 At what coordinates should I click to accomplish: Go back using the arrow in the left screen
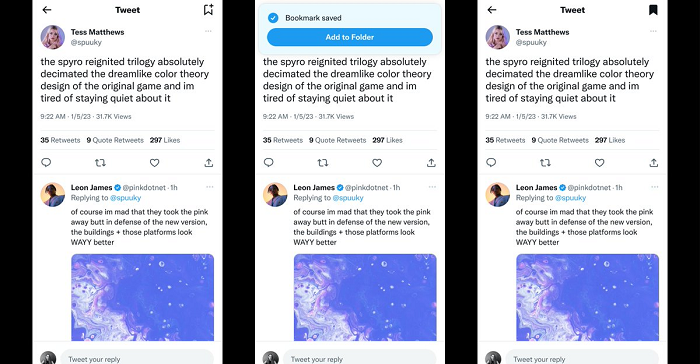click(x=47, y=9)
